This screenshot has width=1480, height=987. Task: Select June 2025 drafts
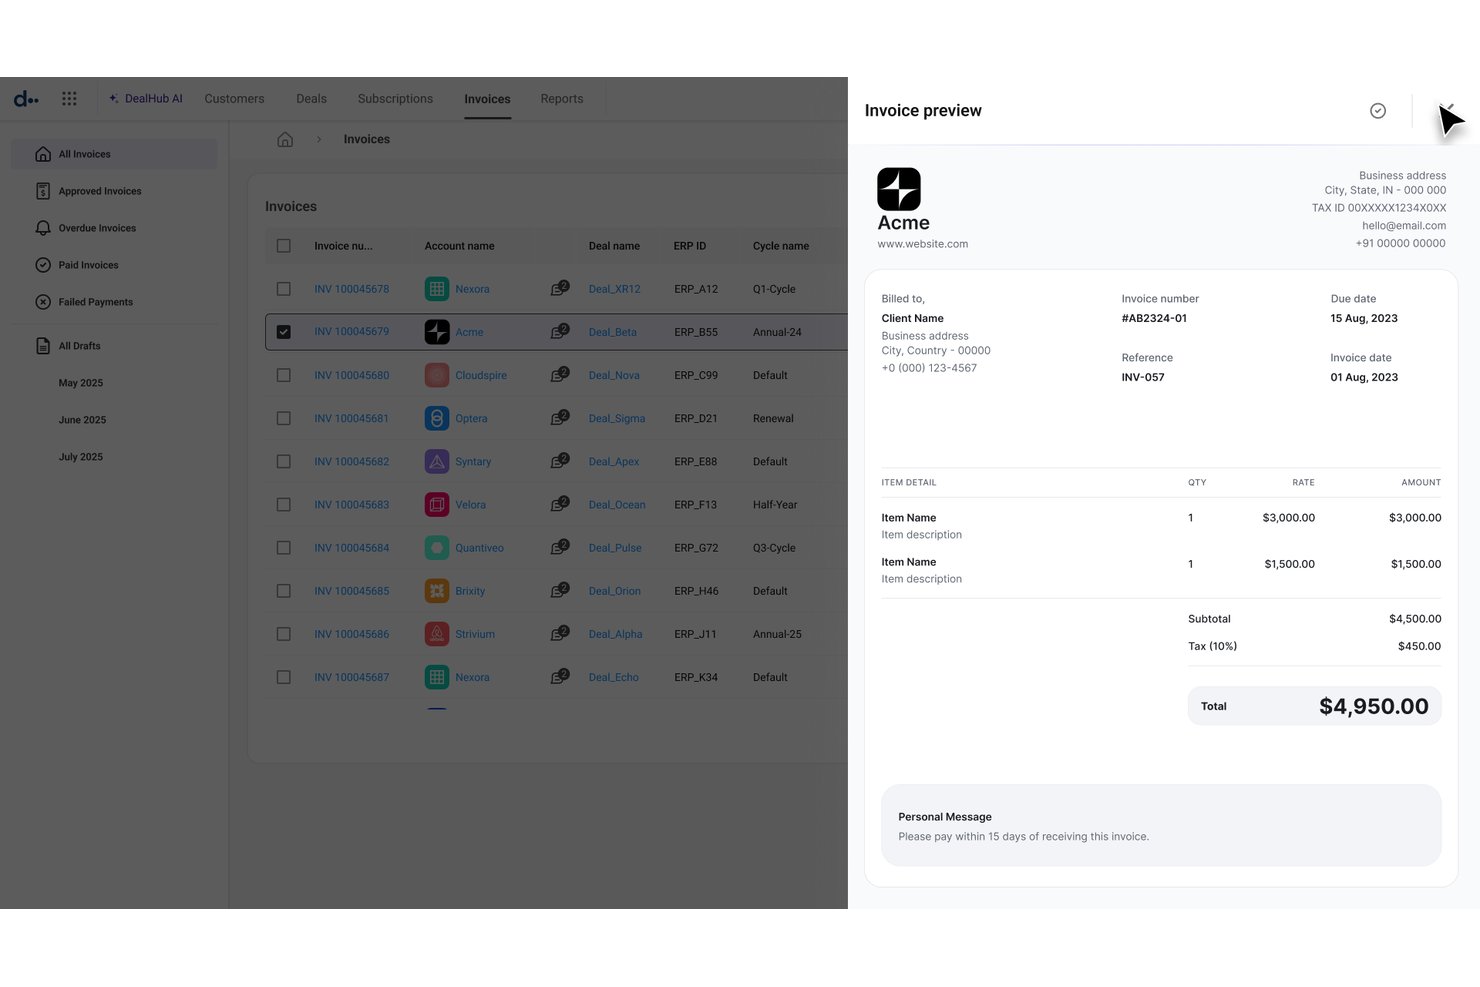82,420
